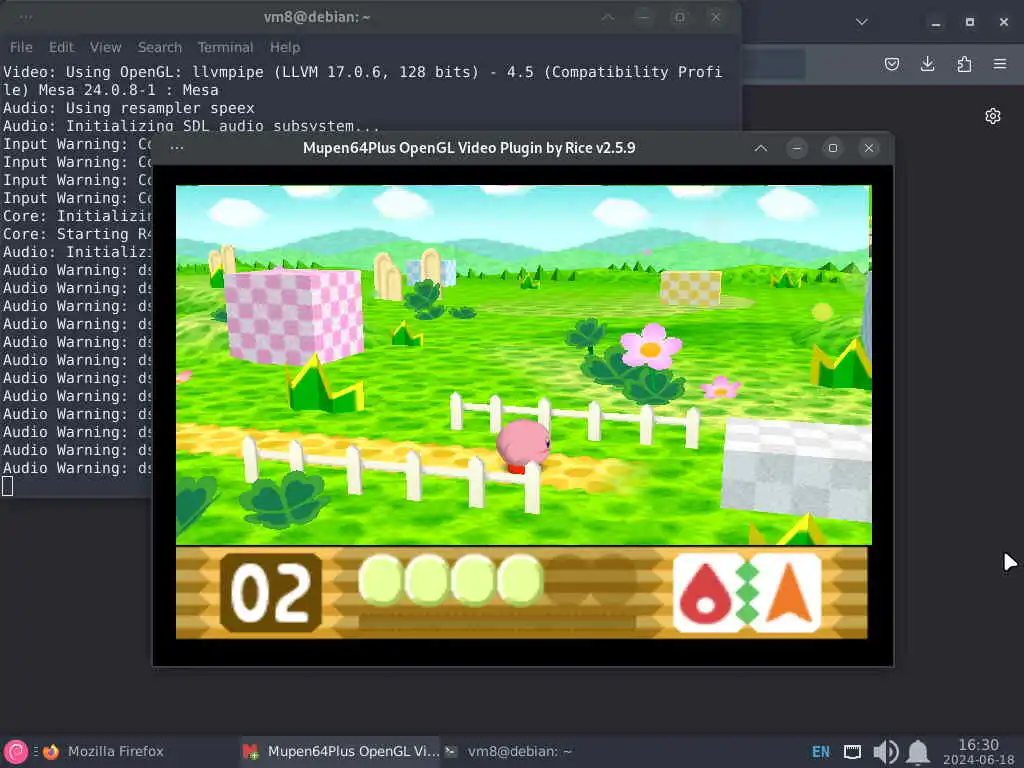This screenshot has width=1024, height=768.
Task: Open Firefox extensions puzzle icon
Action: click(x=964, y=64)
